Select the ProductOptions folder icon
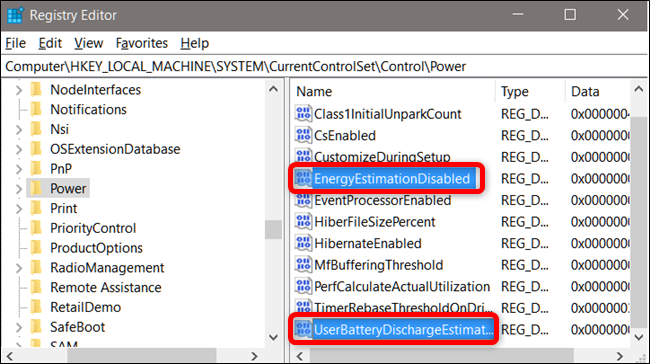 click(36, 248)
